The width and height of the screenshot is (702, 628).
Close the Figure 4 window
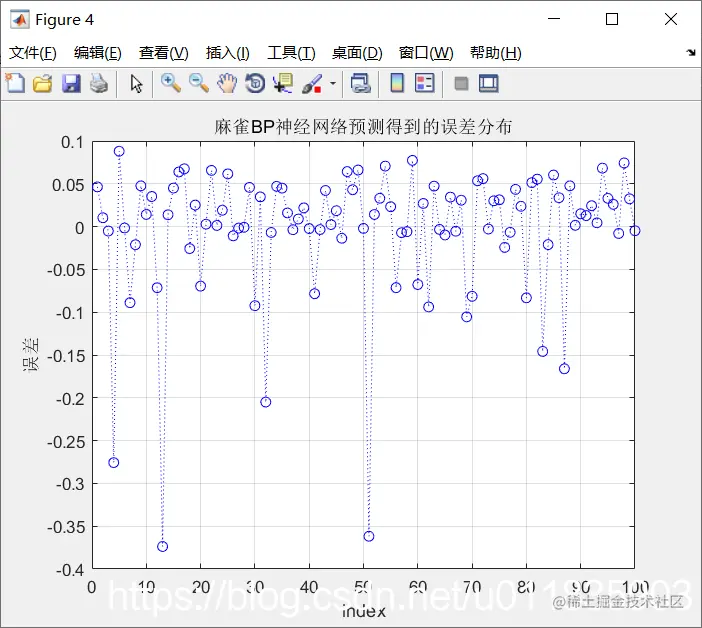tap(671, 19)
